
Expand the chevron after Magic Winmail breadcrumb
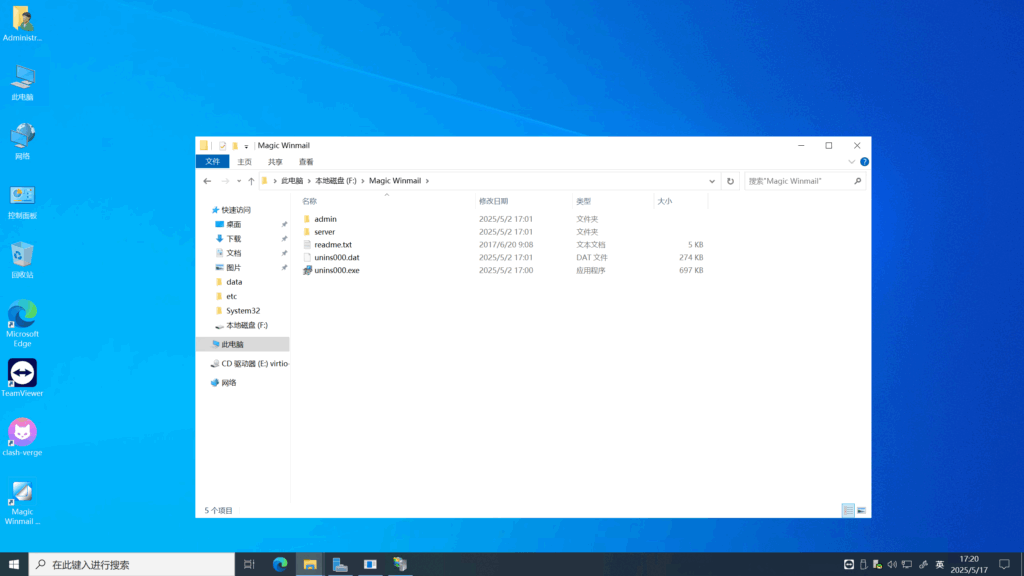[x=428, y=181]
